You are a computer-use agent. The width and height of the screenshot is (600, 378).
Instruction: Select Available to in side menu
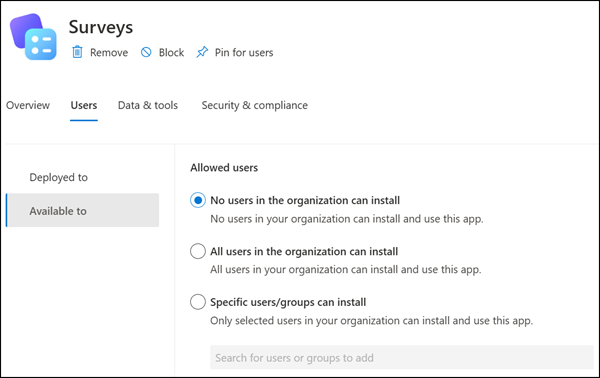pos(82,210)
